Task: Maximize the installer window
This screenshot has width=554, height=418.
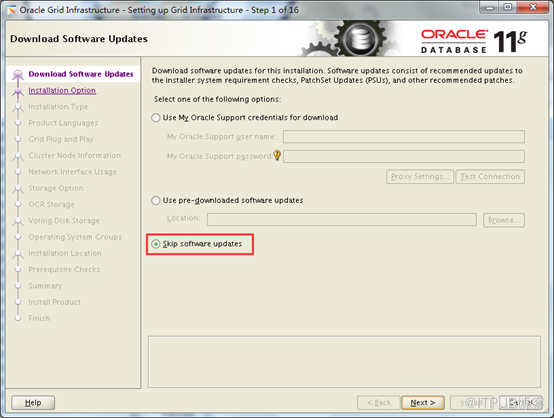Action: click(x=508, y=8)
